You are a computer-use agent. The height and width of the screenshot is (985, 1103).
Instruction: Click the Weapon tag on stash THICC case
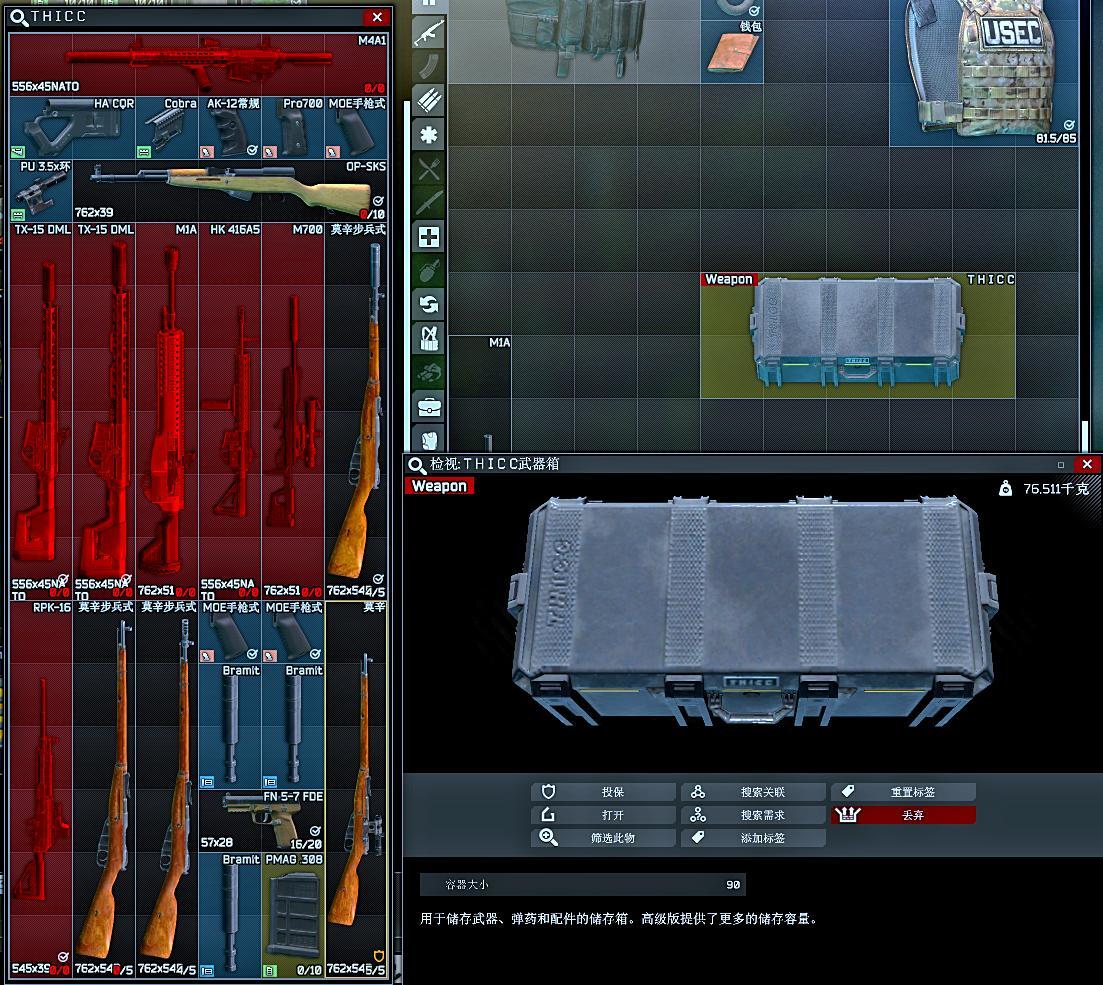pyautogui.click(x=729, y=279)
